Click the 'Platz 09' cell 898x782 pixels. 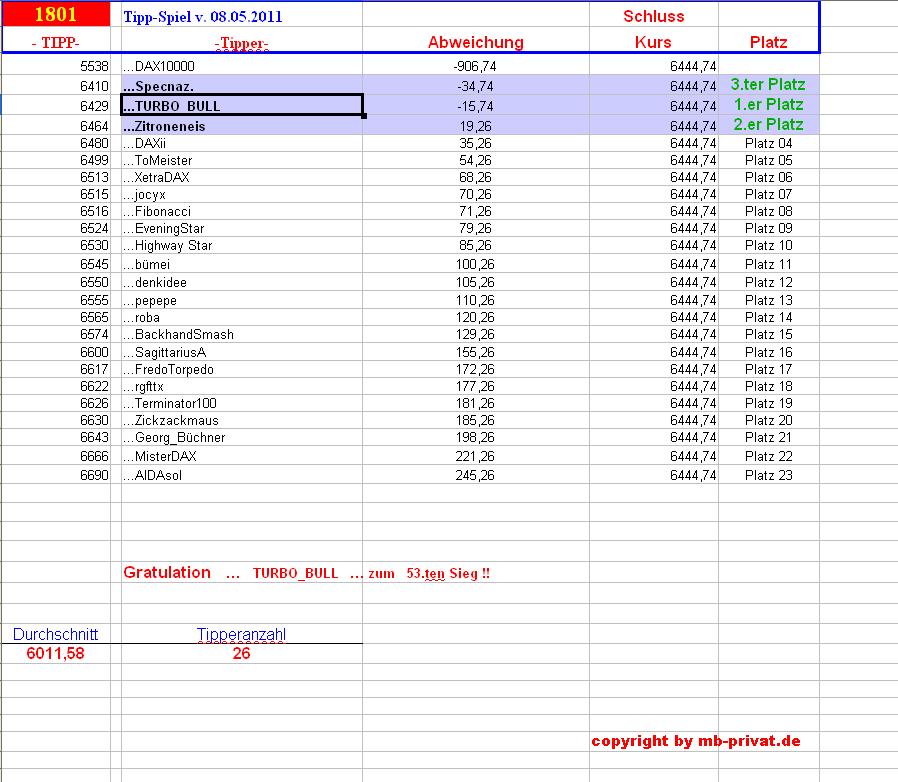click(x=769, y=229)
